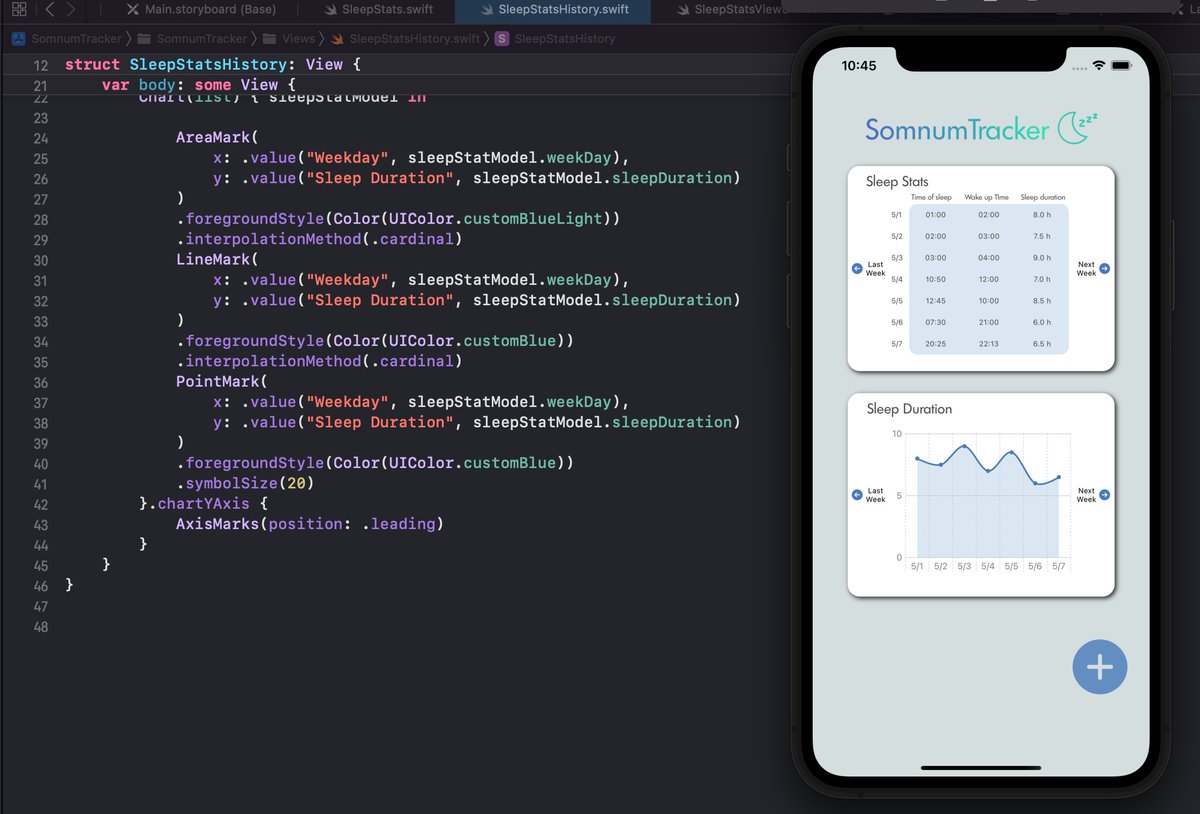Open the related items grid menu
Image resolution: width=1200 pixels, height=814 pixels.
click(x=19, y=10)
